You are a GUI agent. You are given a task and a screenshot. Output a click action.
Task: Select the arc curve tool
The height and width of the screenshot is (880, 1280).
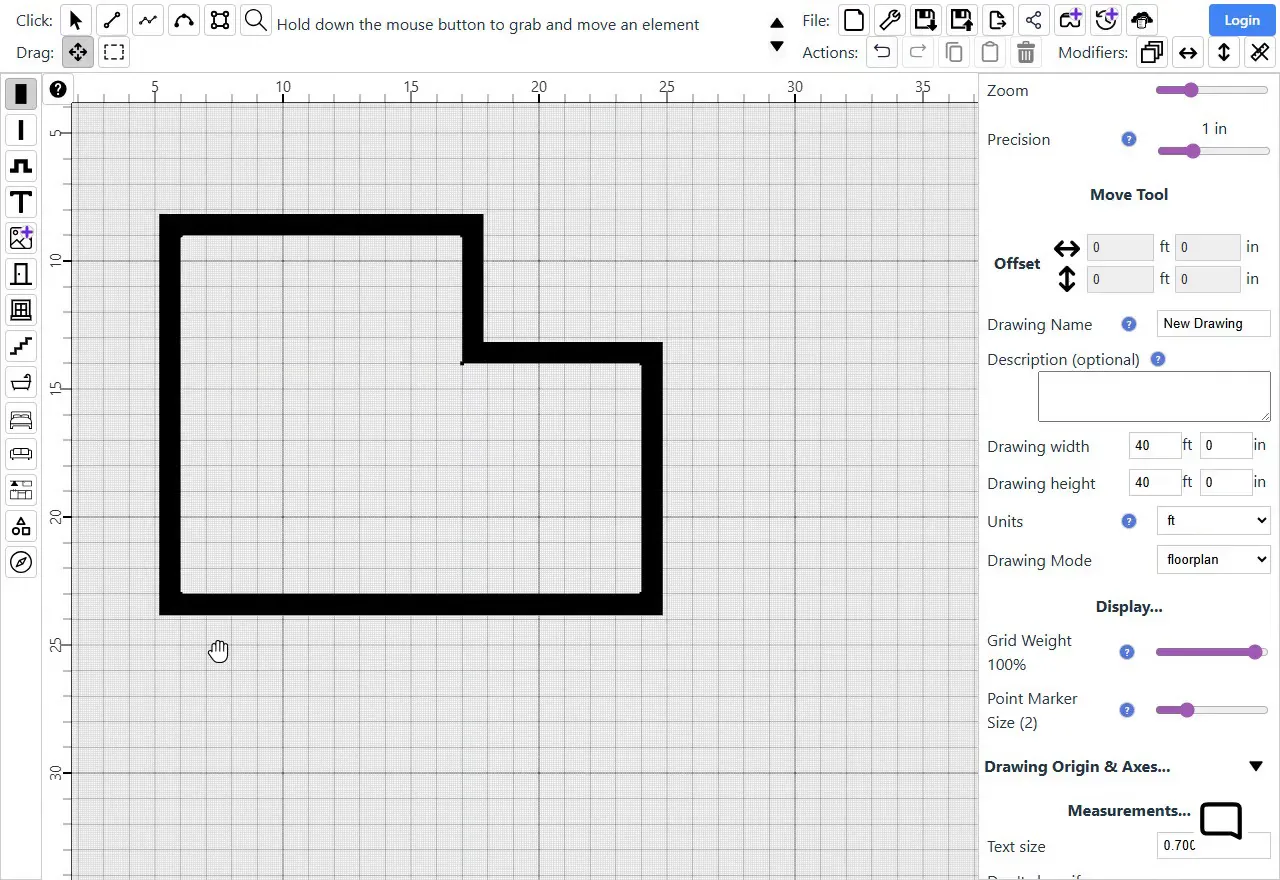pyautogui.click(x=184, y=20)
